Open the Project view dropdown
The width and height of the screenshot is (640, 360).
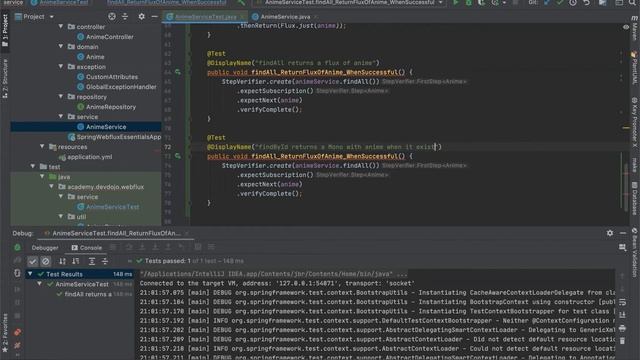[51, 17]
